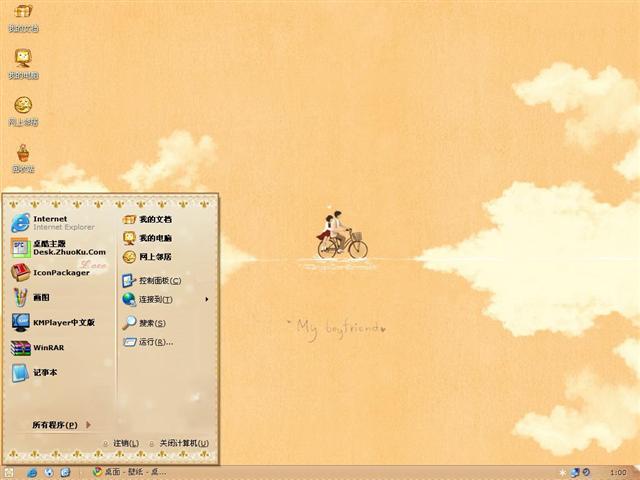The image size is (640, 480).
Task: Open the My Computer desktop icon
Action: tap(23, 64)
